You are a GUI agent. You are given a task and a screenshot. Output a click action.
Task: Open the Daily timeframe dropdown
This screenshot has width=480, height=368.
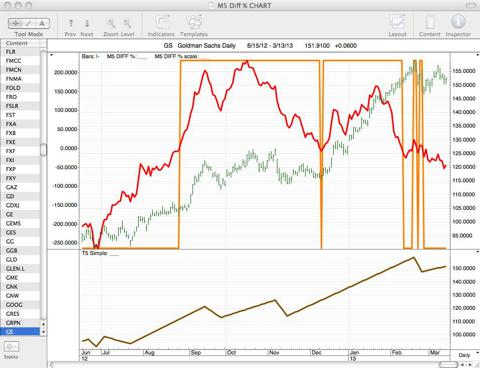[464, 355]
